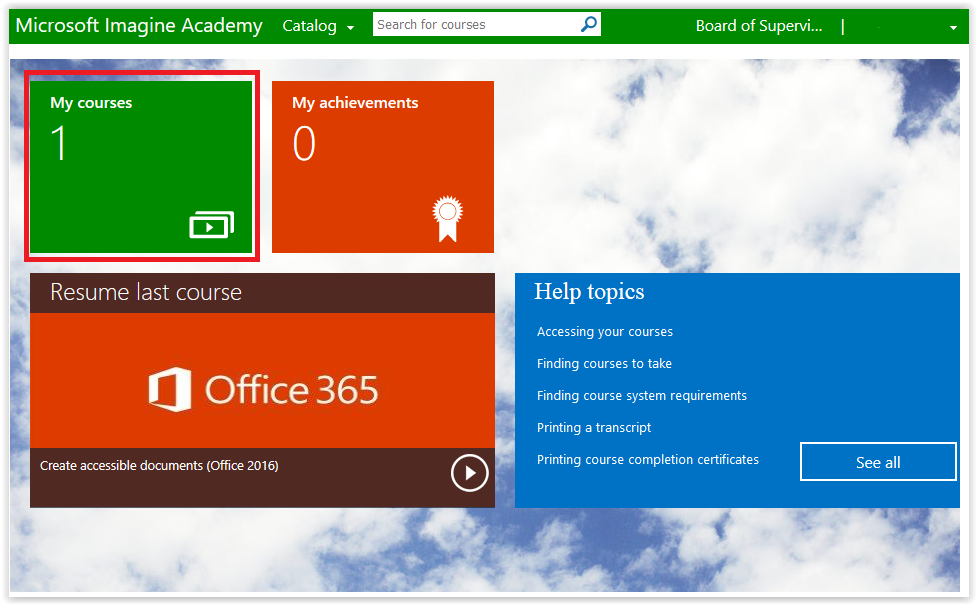Screen dimensions: 977x605
Task: Click the Microsoft Imagine Academy title
Action: coord(139,26)
